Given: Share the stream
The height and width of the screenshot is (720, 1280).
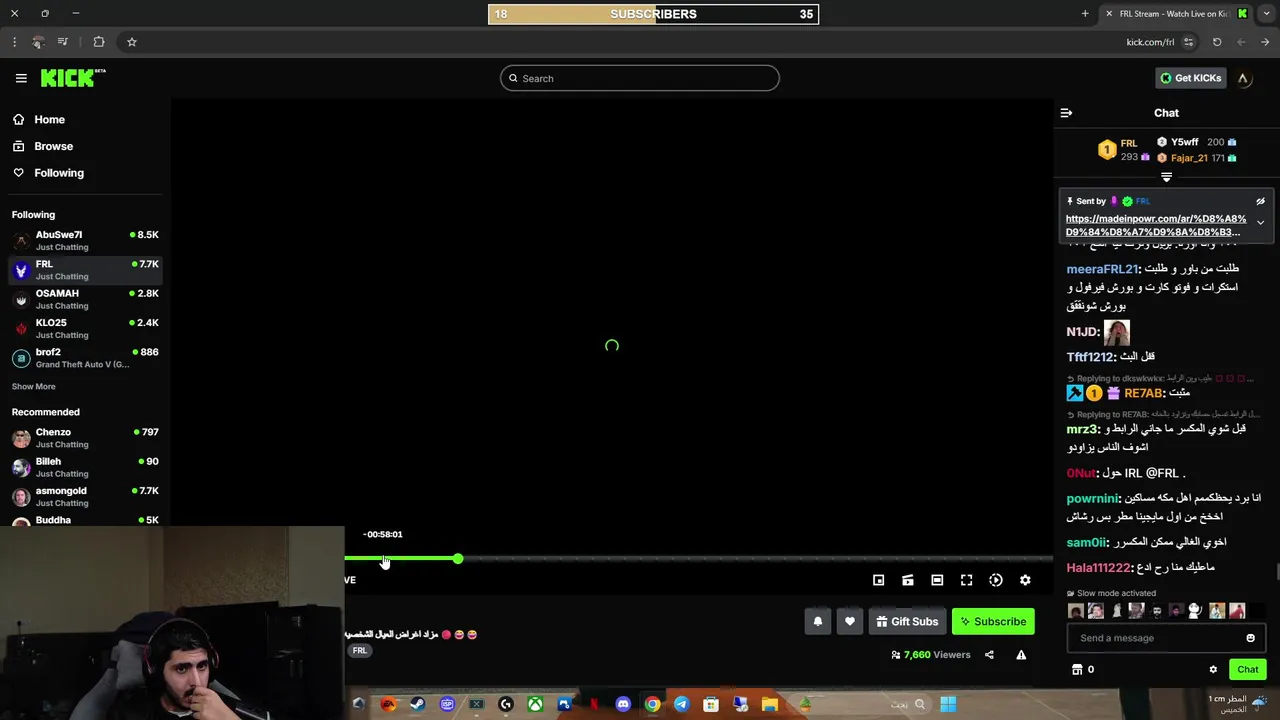Looking at the screenshot, I should tap(989, 655).
